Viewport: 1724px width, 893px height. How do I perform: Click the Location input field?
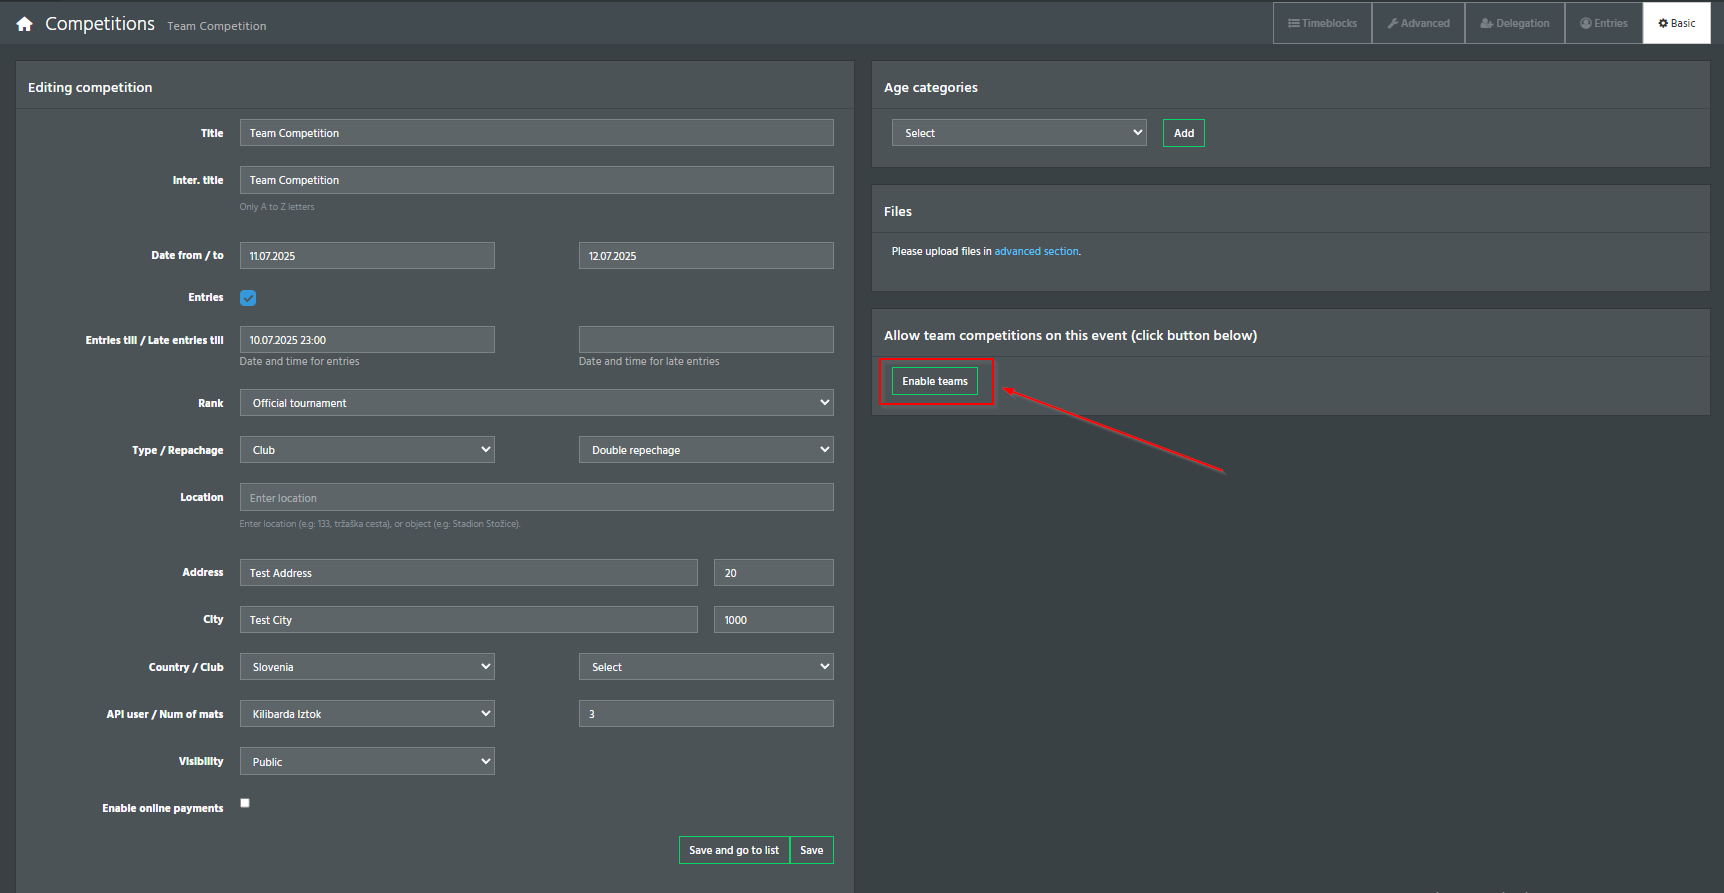[x=536, y=497]
